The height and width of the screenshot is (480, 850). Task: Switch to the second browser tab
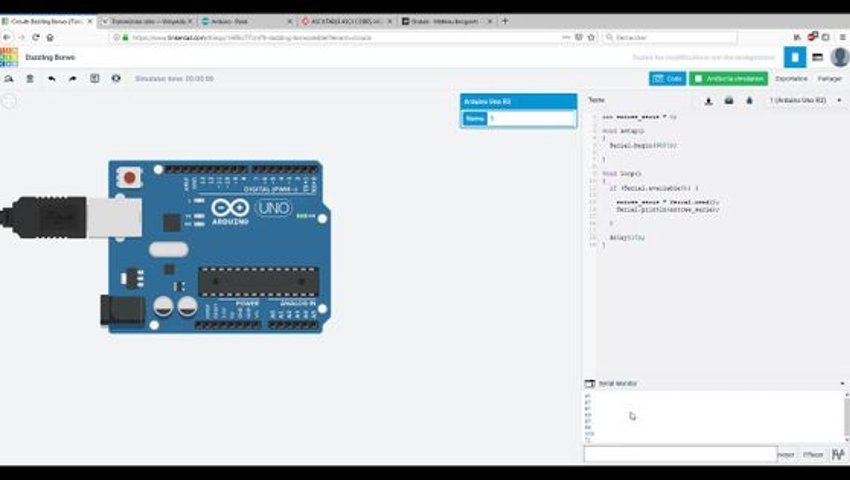click(147, 21)
